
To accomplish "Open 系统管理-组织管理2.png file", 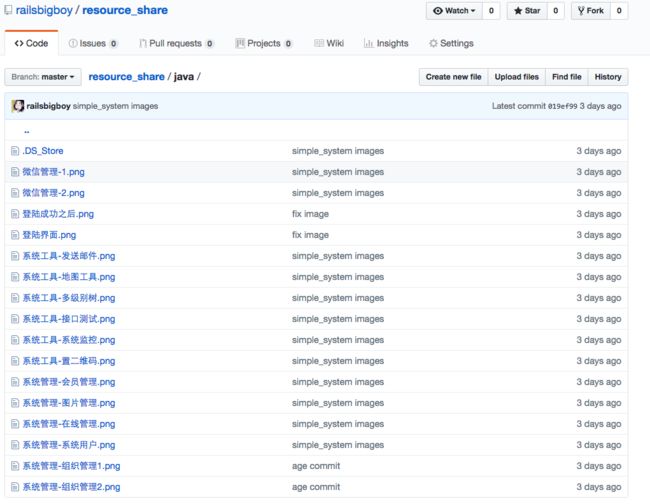I will pyautogui.click(x=71, y=487).
